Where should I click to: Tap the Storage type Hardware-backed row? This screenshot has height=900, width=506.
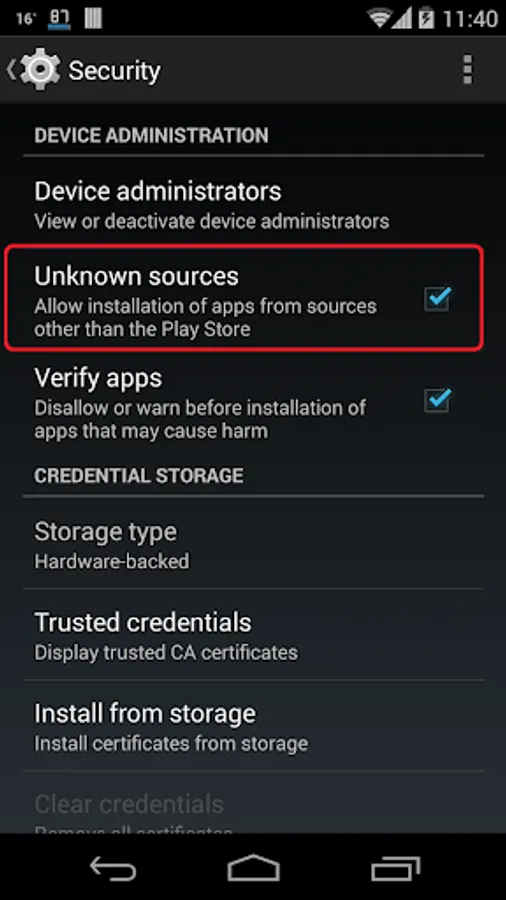[253, 544]
